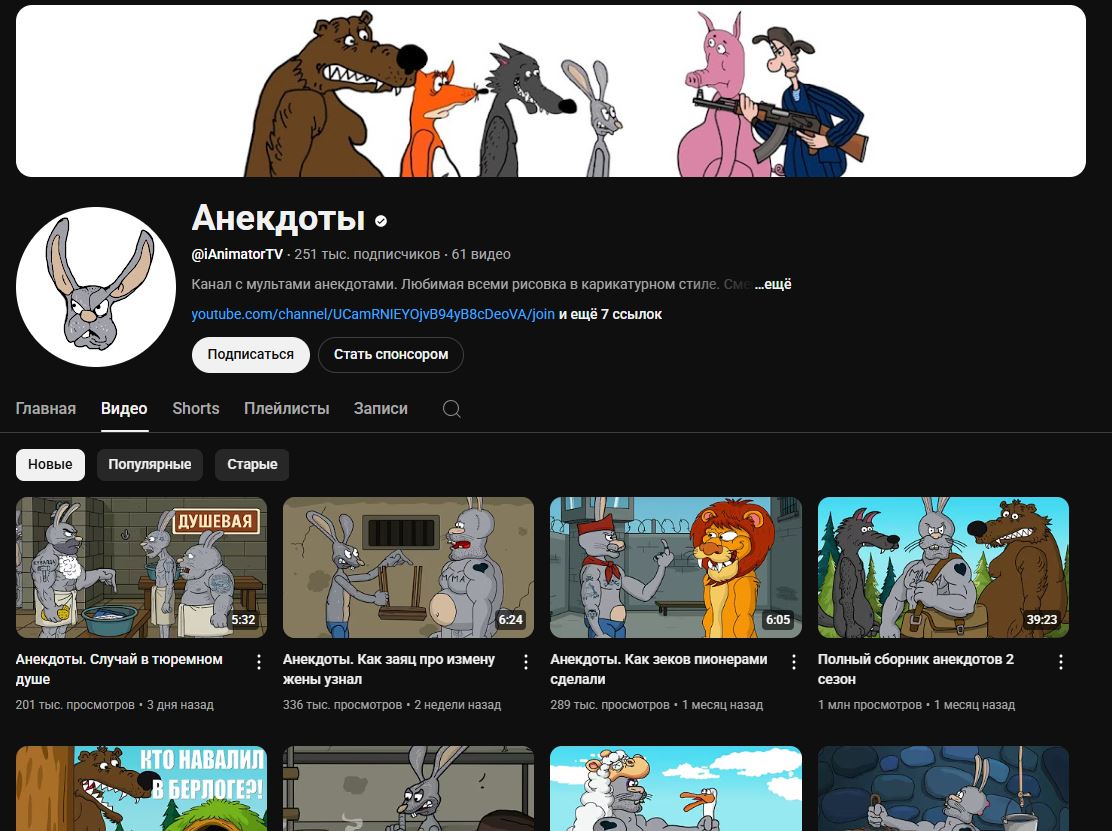Sort videos by Старые
1112x831 pixels.
click(252, 464)
